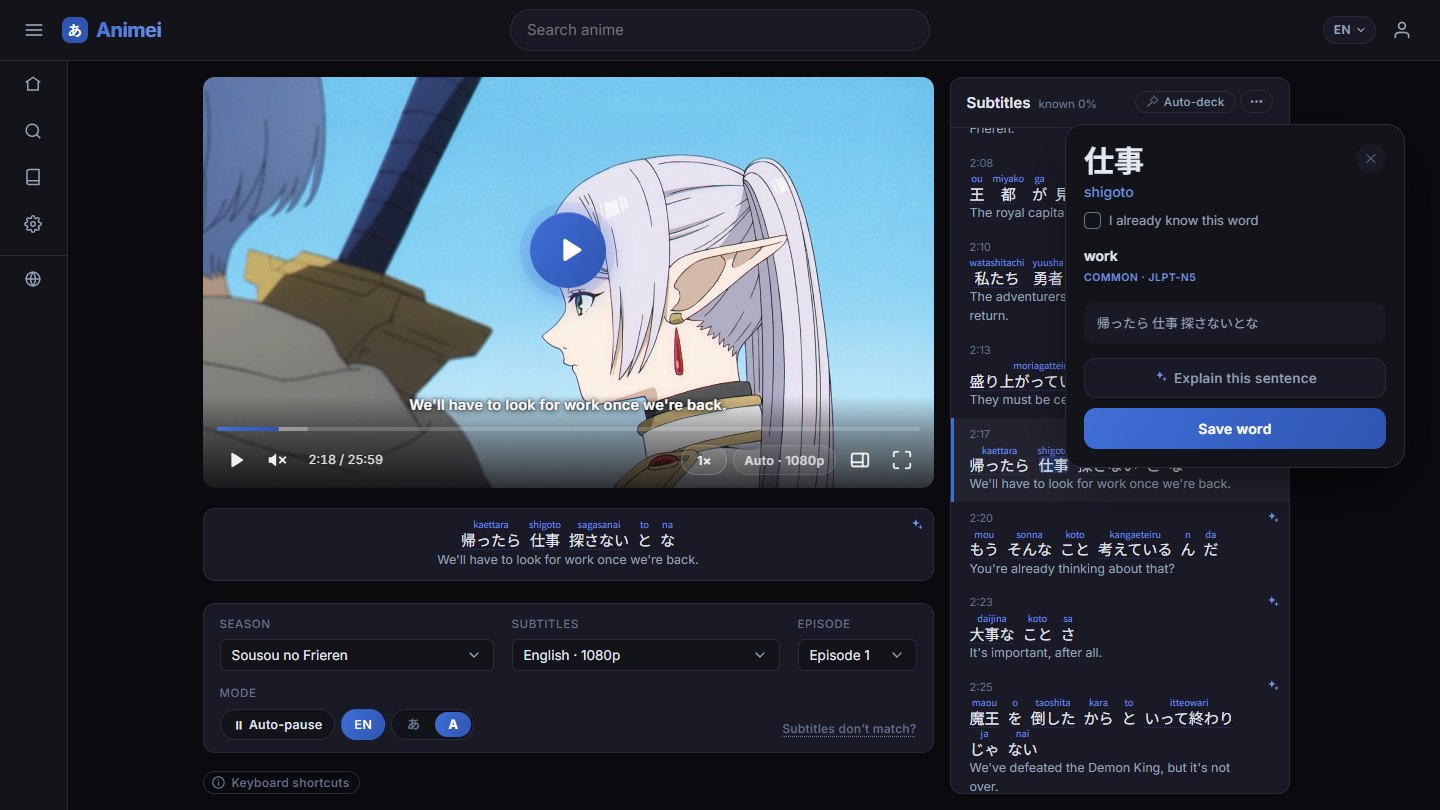Open sidebar search icon
This screenshot has width=1440, height=810.
(x=33, y=131)
